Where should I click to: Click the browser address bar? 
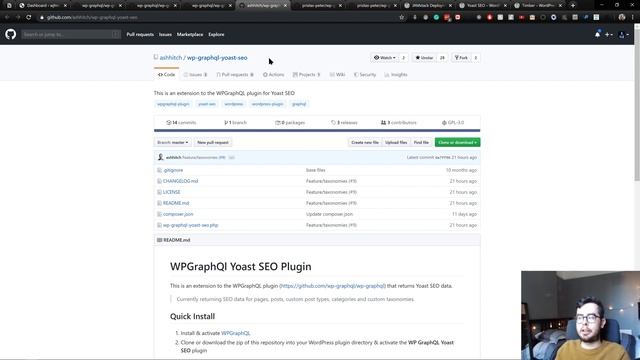(218, 18)
